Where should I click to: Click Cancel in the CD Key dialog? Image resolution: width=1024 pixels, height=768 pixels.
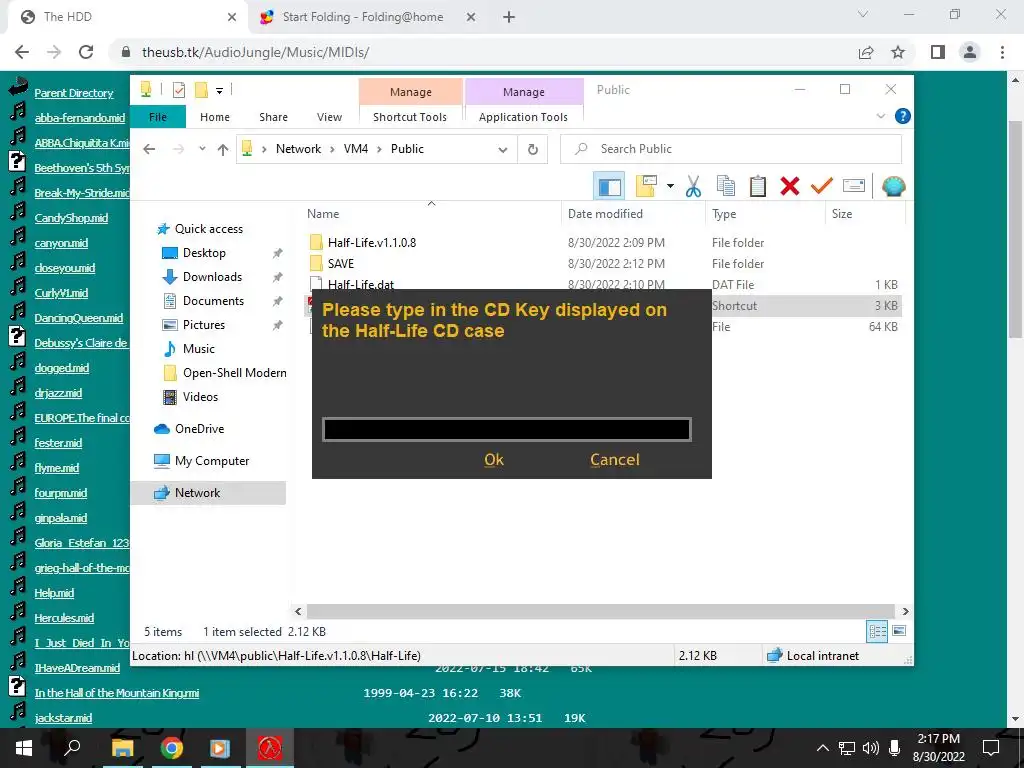pos(615,460)
